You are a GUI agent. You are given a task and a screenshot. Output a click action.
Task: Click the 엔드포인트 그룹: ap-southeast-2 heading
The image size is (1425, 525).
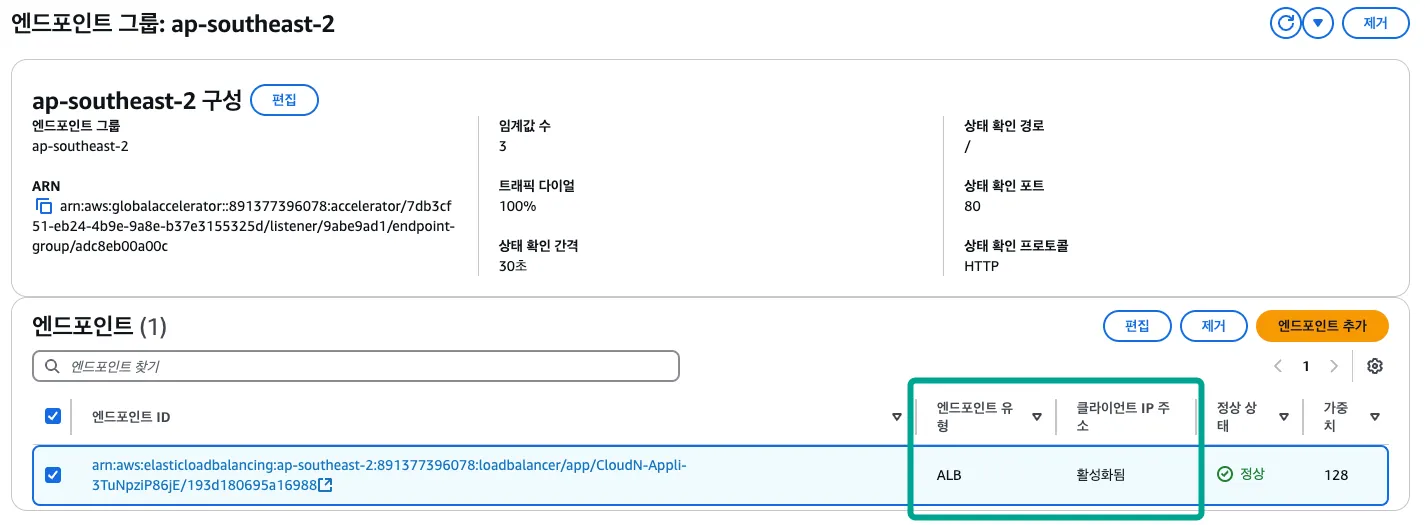172,24
